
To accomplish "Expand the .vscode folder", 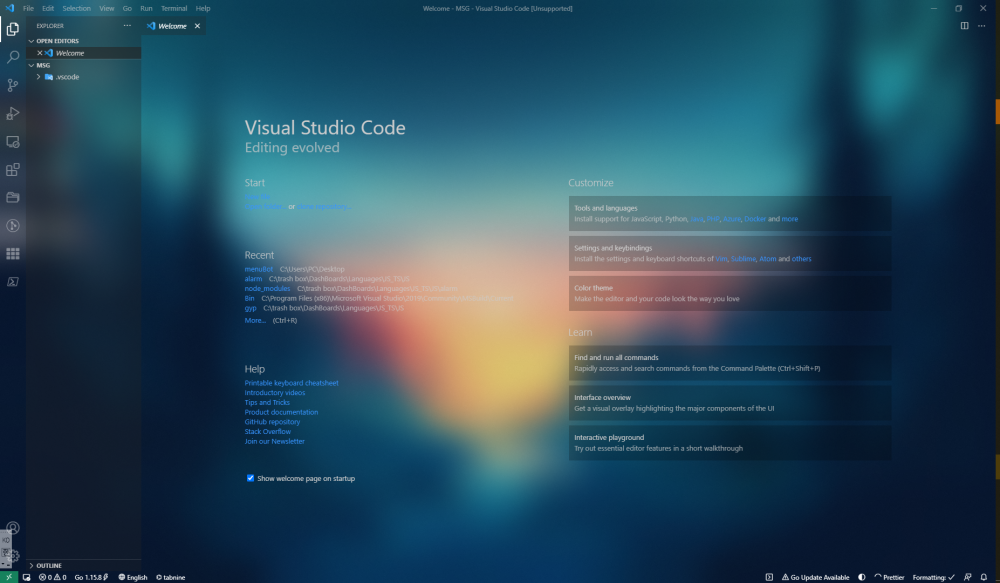I will (38, 77).
